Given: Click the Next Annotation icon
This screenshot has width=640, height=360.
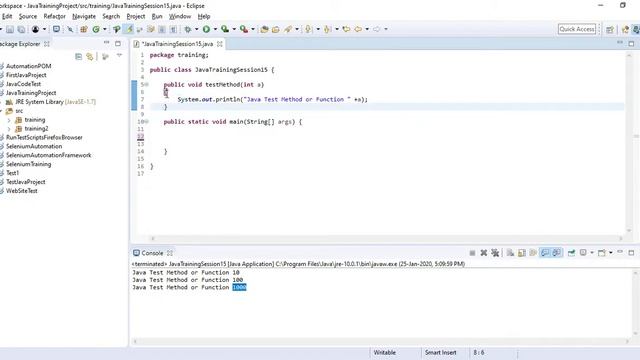Looking at the screenshot, I should point(308,29).
